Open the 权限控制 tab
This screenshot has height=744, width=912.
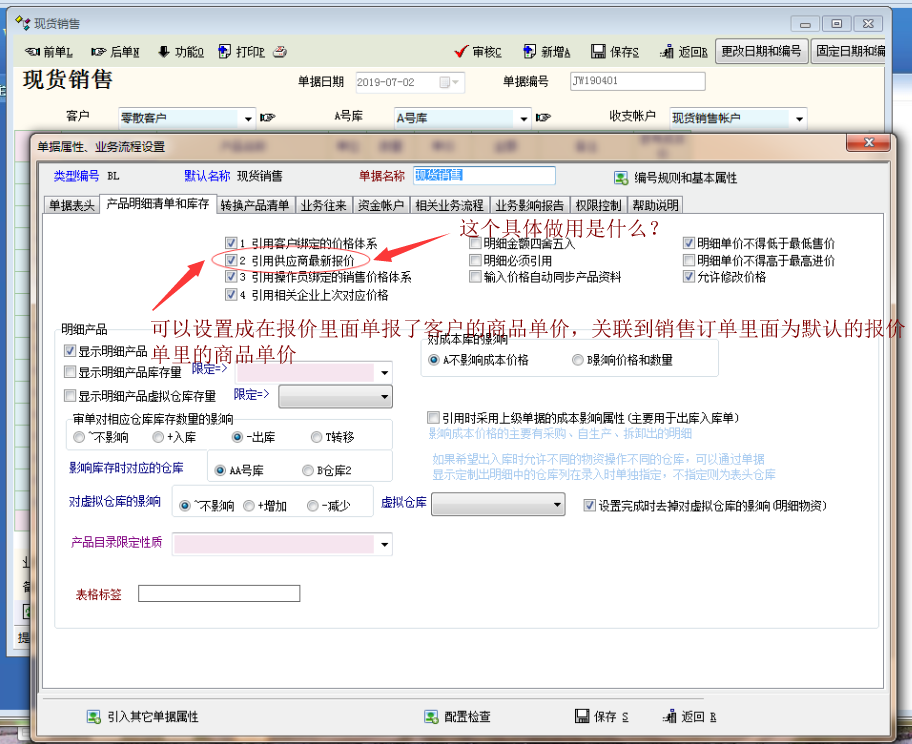(599, 205)
